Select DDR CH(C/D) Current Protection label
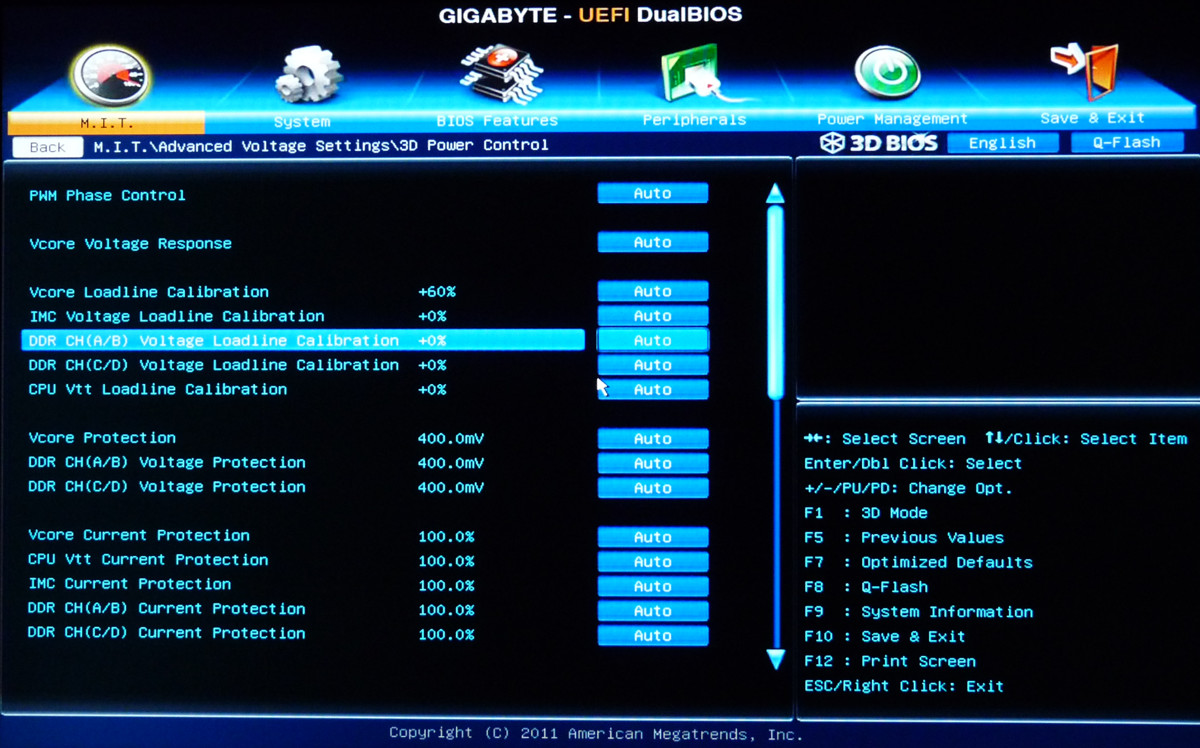 pos(166,633)
